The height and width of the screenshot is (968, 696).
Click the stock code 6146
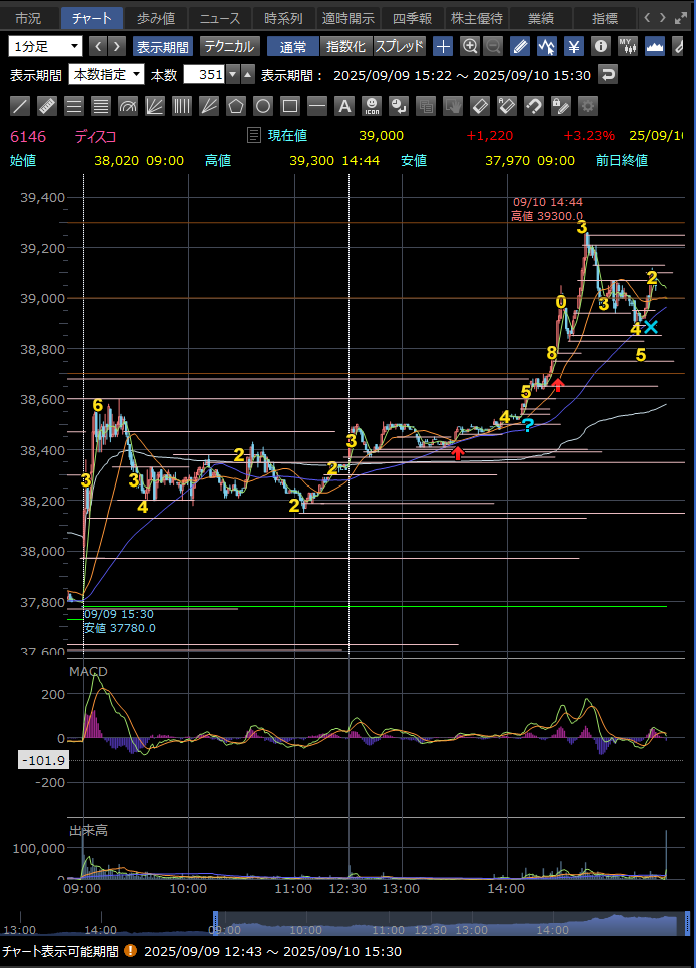point(28,136)
